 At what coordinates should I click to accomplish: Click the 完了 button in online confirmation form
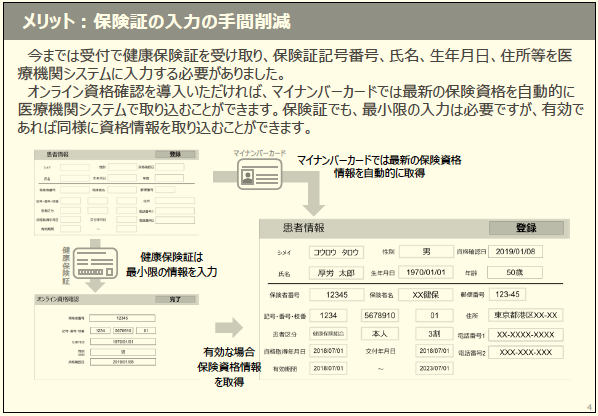(175, 299)
